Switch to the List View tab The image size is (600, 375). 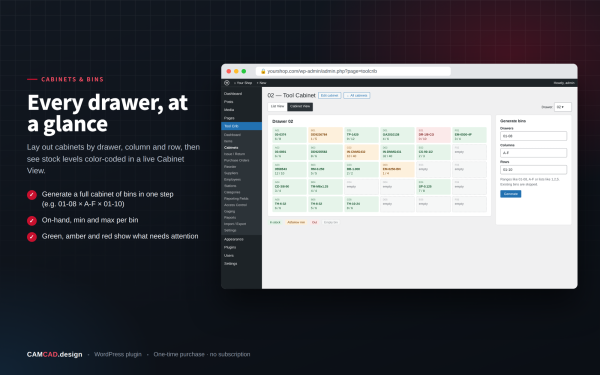(277, 106)
